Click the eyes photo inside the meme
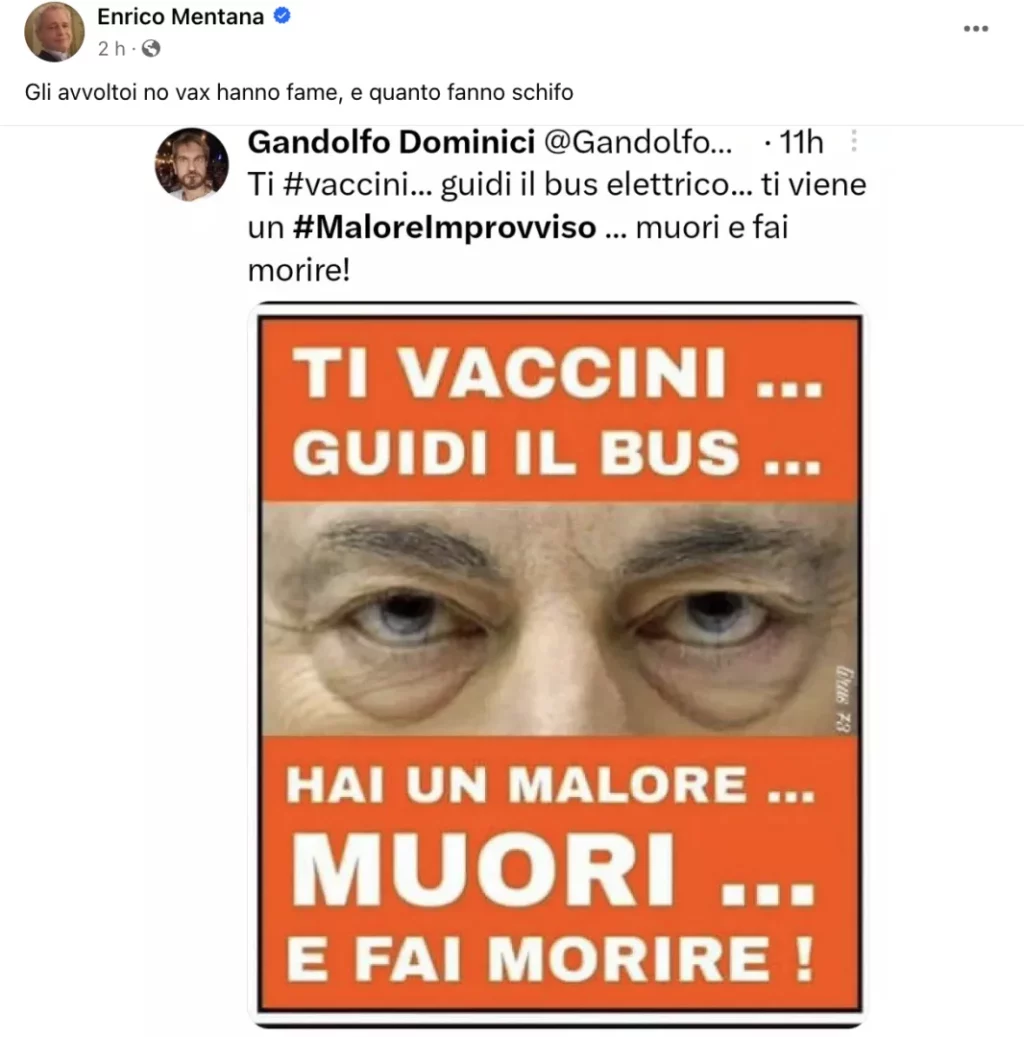The height and width of the screenshot is (1037, 1024). [560, 618]
